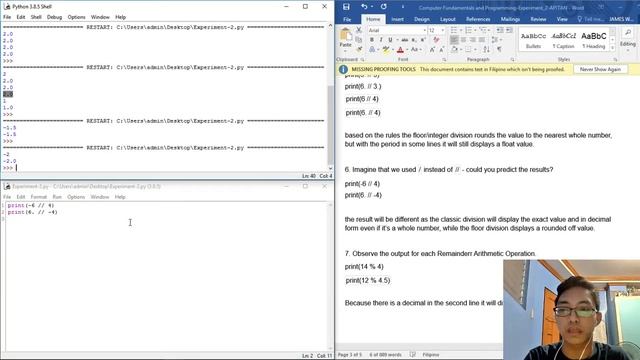Screen dimensions: 640x360
Task: Click the Redo icon in Word's title bar
Action: [383, 7]
